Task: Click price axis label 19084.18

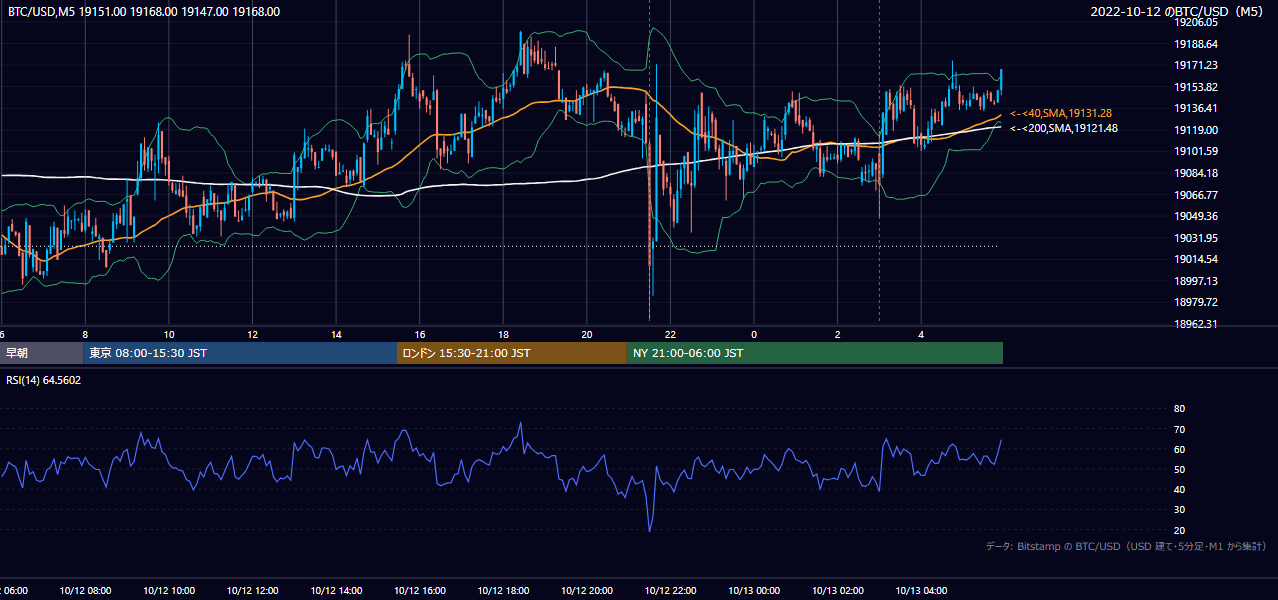Action: pyautogui.click(x=1196, y=173)
